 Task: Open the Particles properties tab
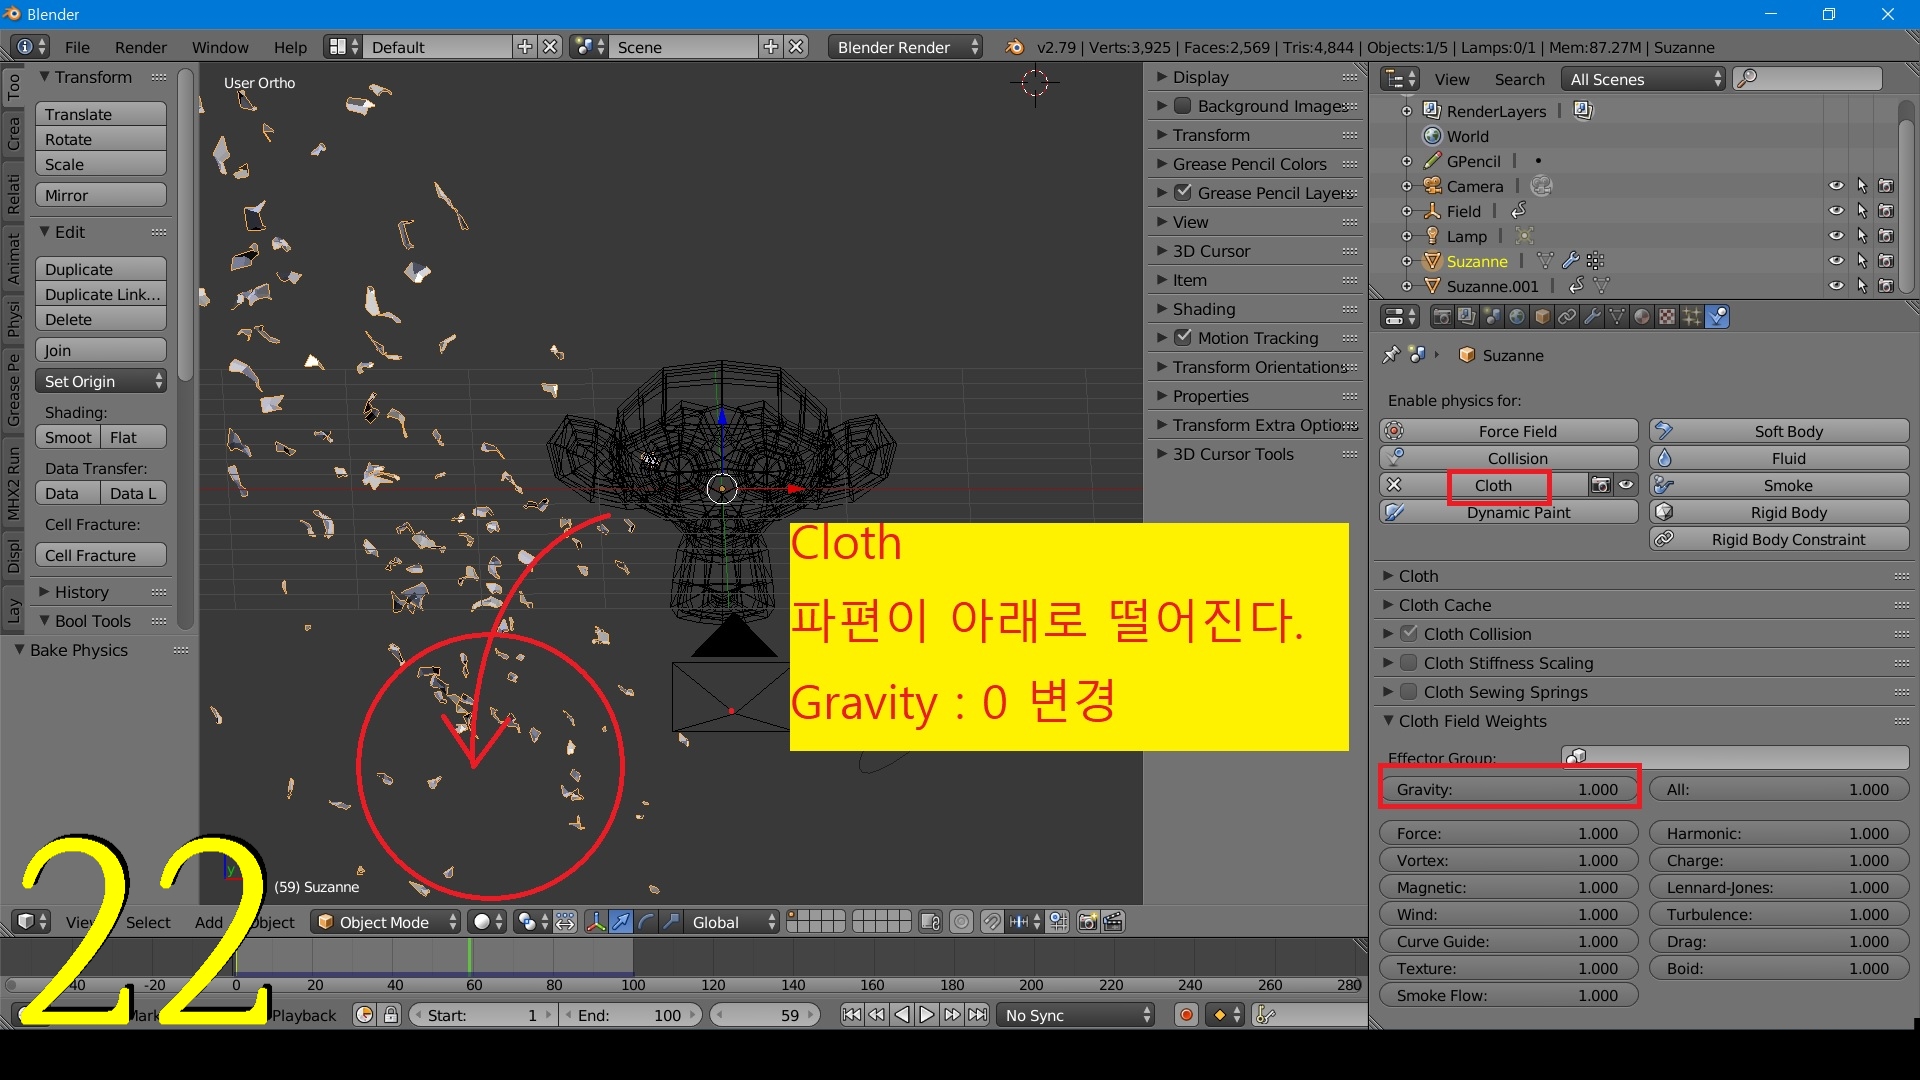click(1692, 317)
